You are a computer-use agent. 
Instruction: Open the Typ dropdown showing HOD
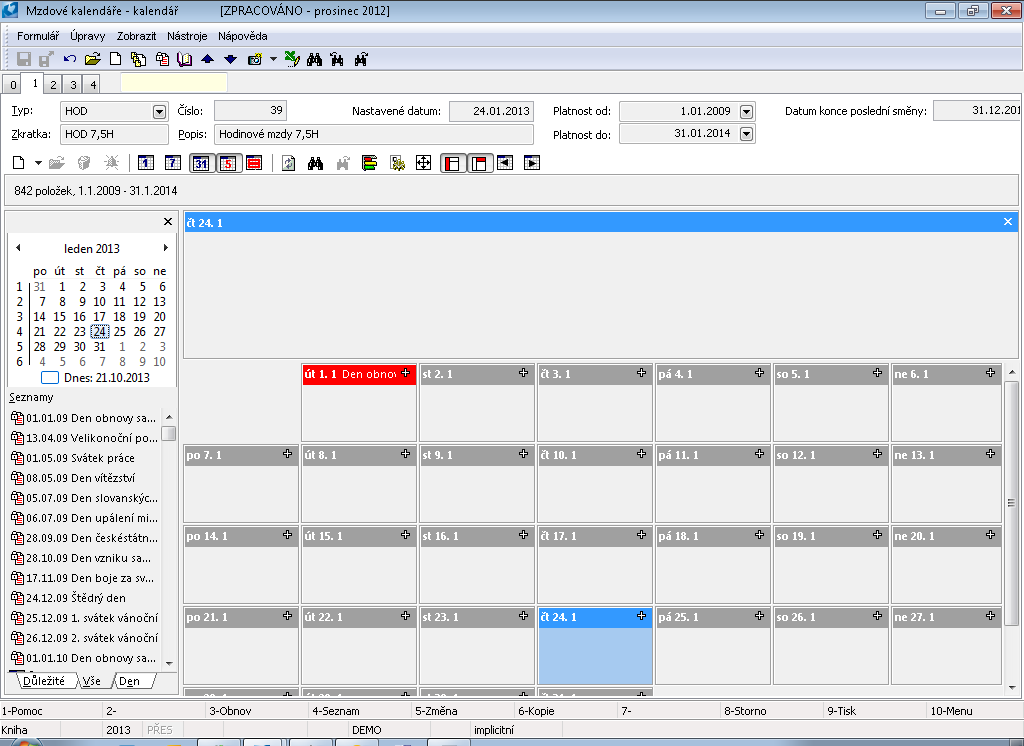coord(159,112)
